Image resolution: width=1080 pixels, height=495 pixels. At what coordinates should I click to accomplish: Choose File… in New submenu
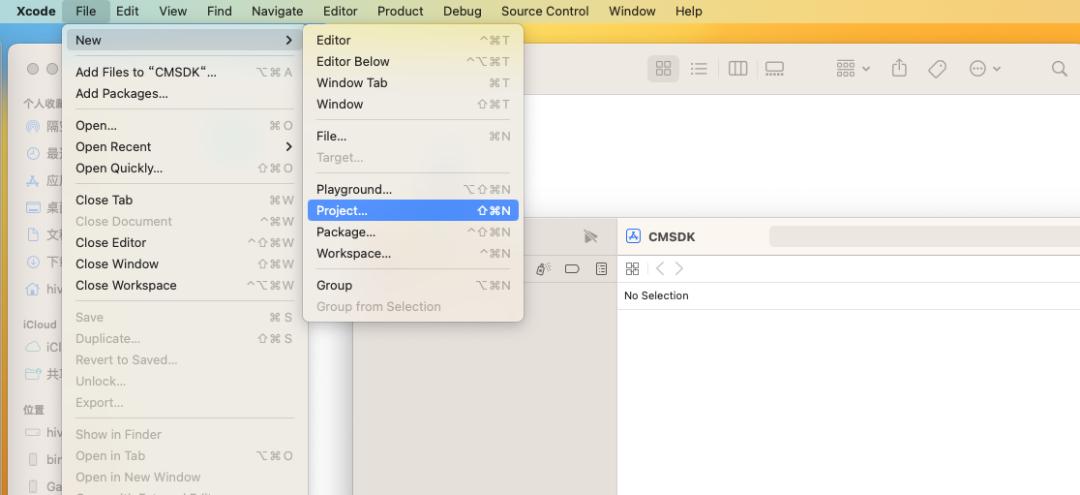coord(413,136)
